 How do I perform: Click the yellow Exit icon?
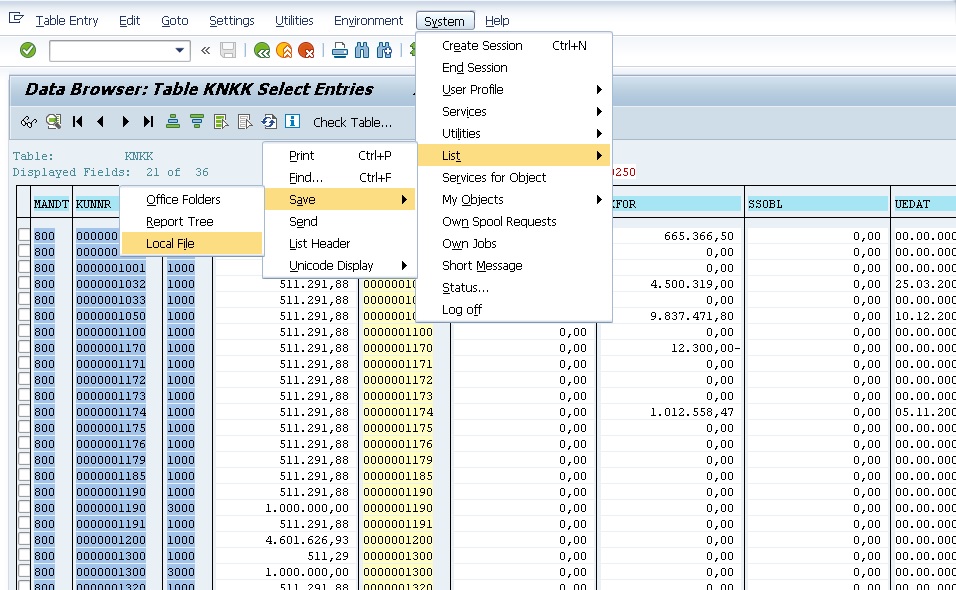tap(284, 51)
